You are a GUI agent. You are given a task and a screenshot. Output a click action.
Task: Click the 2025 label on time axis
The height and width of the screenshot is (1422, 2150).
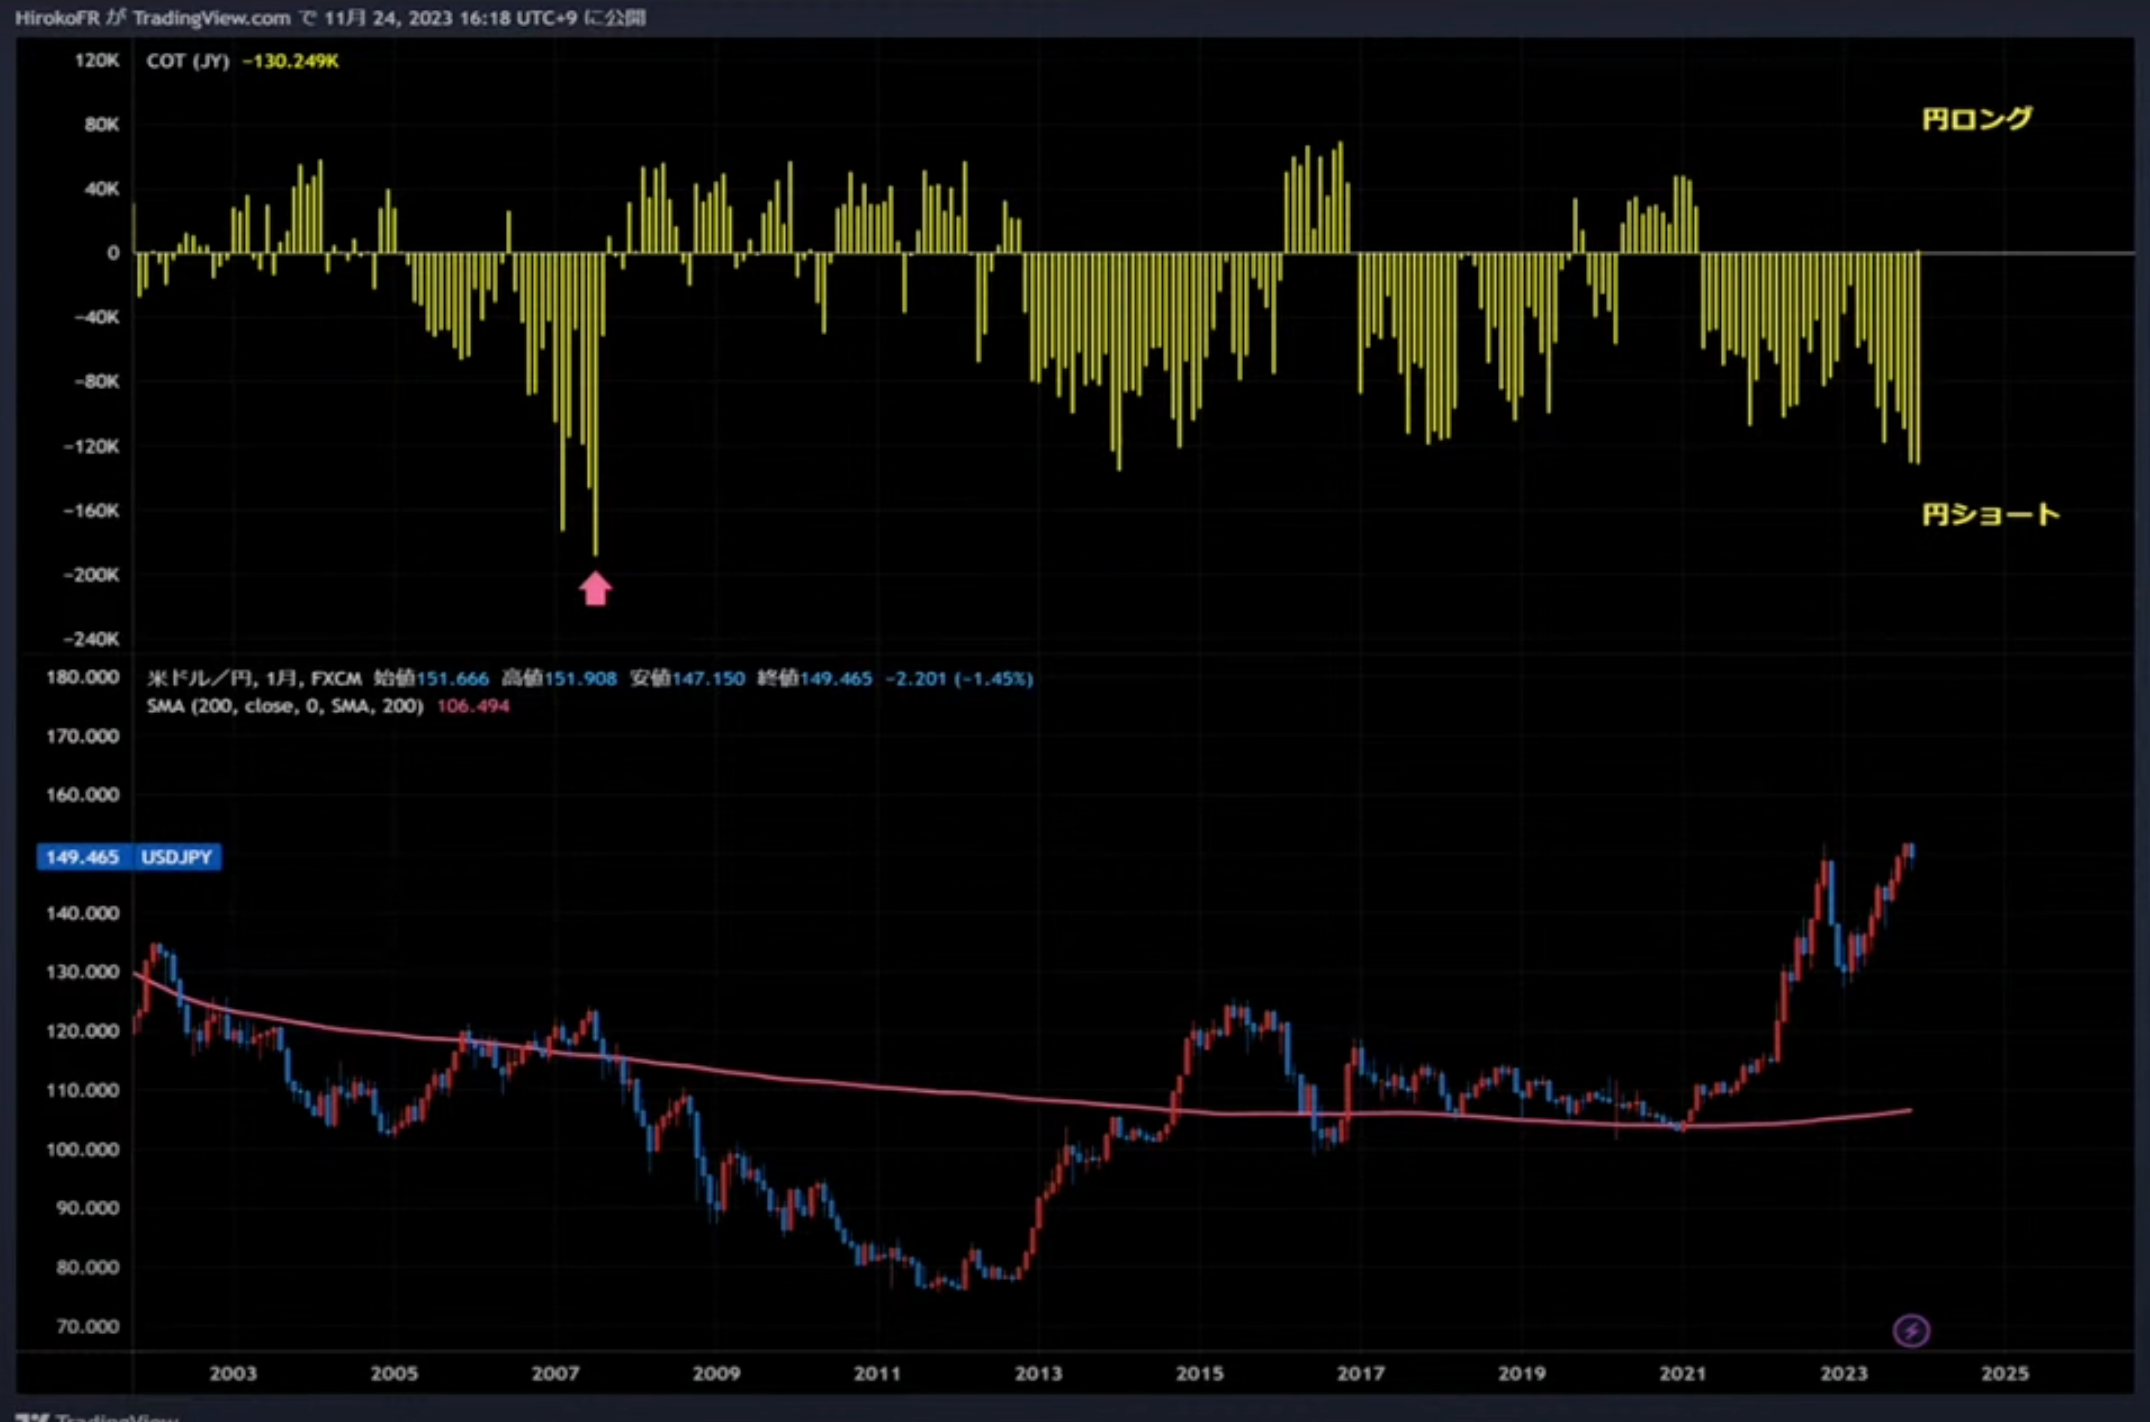point(2004,1373)
